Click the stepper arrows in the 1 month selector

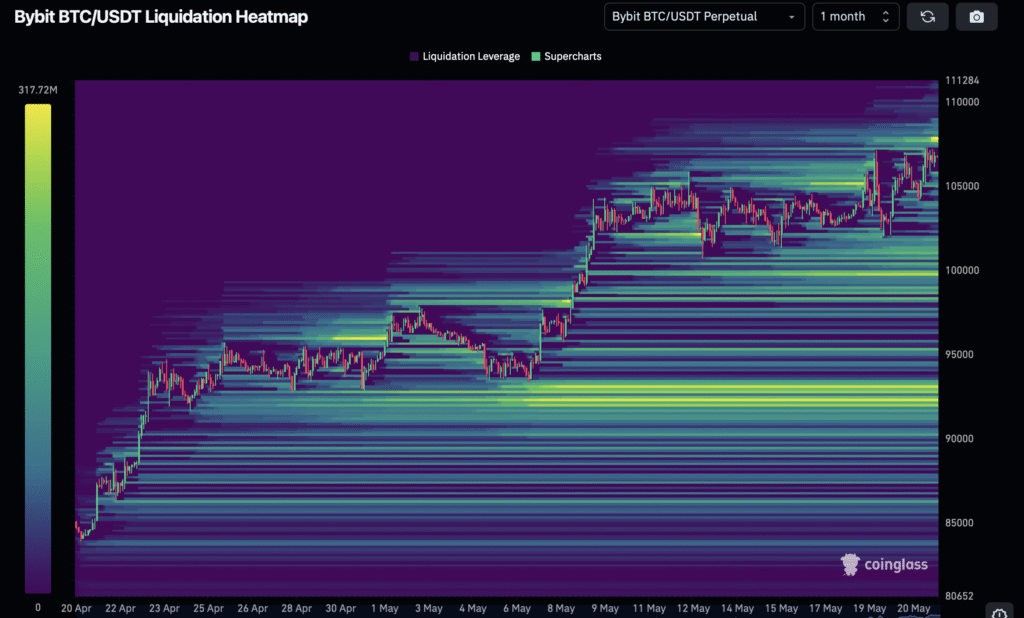coord(886,17)
